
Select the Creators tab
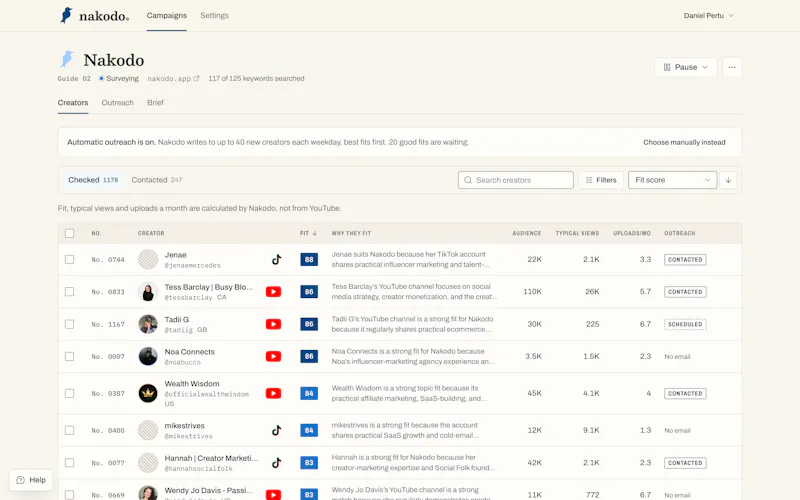(x=73, y=103)
